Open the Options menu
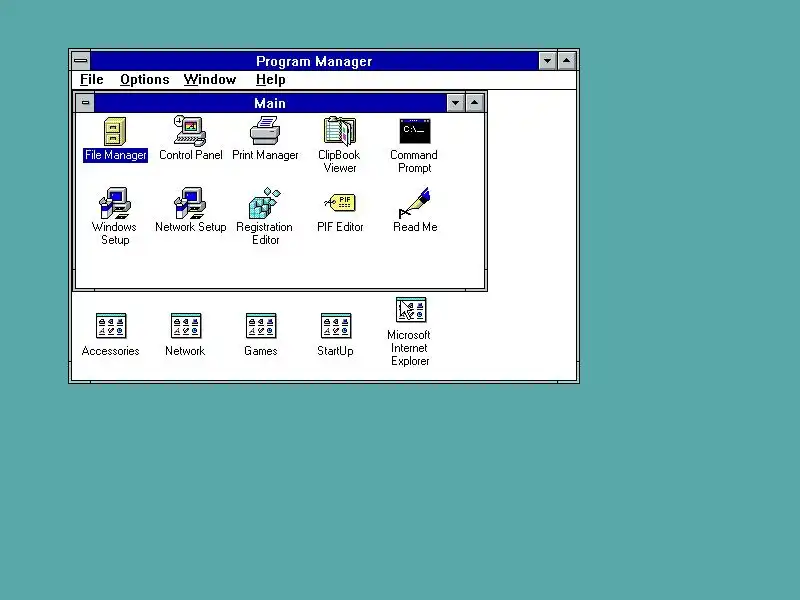 coord(145,80)
